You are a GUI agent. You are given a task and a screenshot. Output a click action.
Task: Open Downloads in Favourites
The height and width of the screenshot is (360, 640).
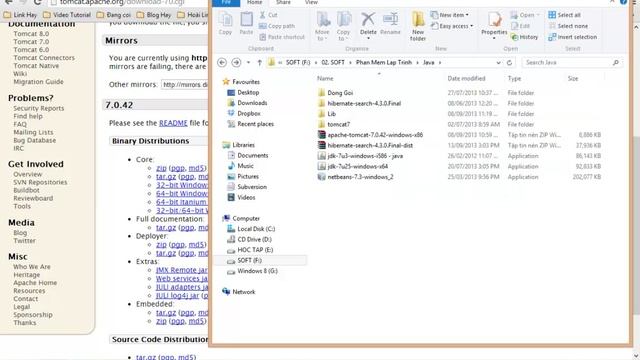click(x=252, y=103)
